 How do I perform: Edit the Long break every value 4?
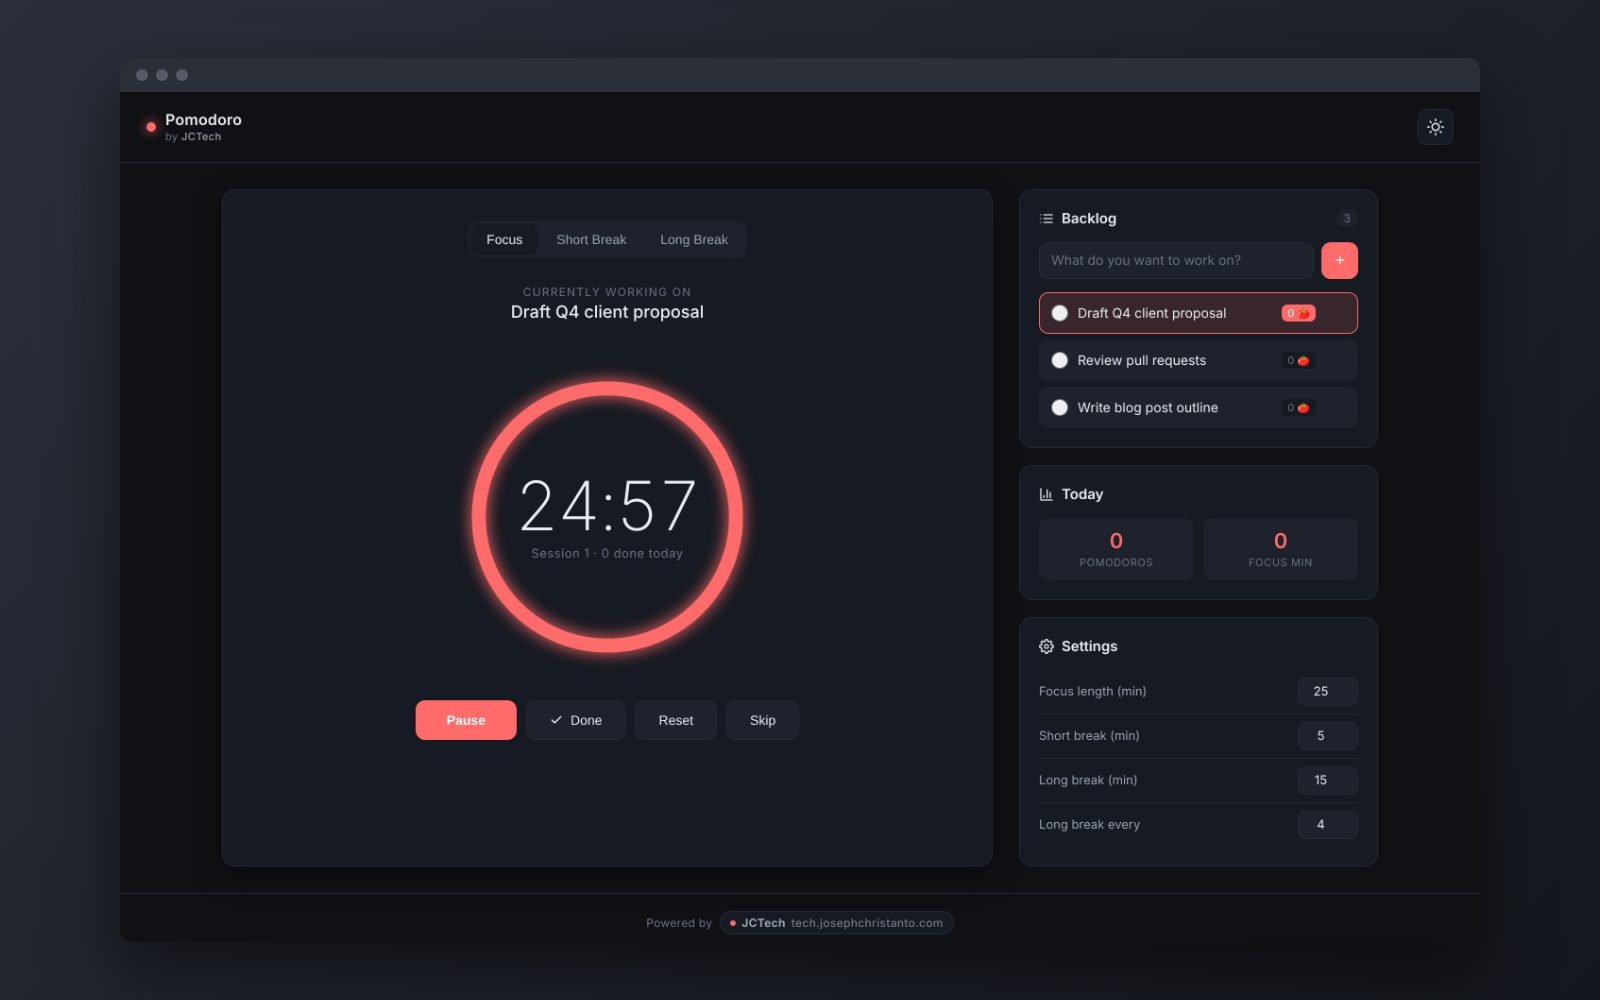click(1327, 824)
